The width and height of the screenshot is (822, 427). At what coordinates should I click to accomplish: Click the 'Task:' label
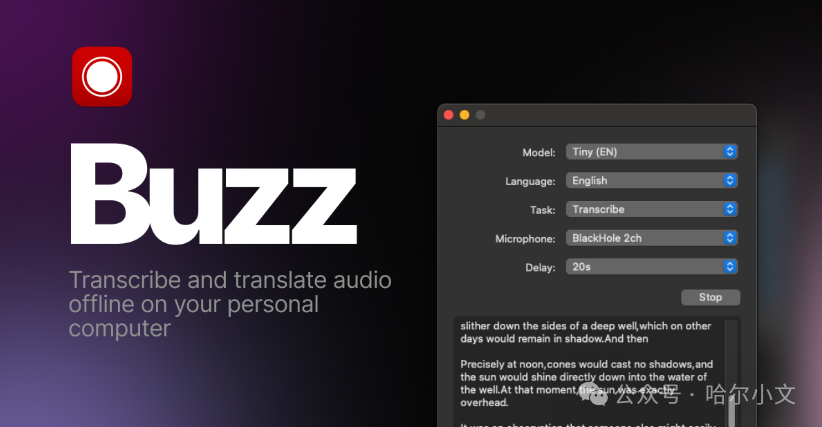[x=543, y=210]
